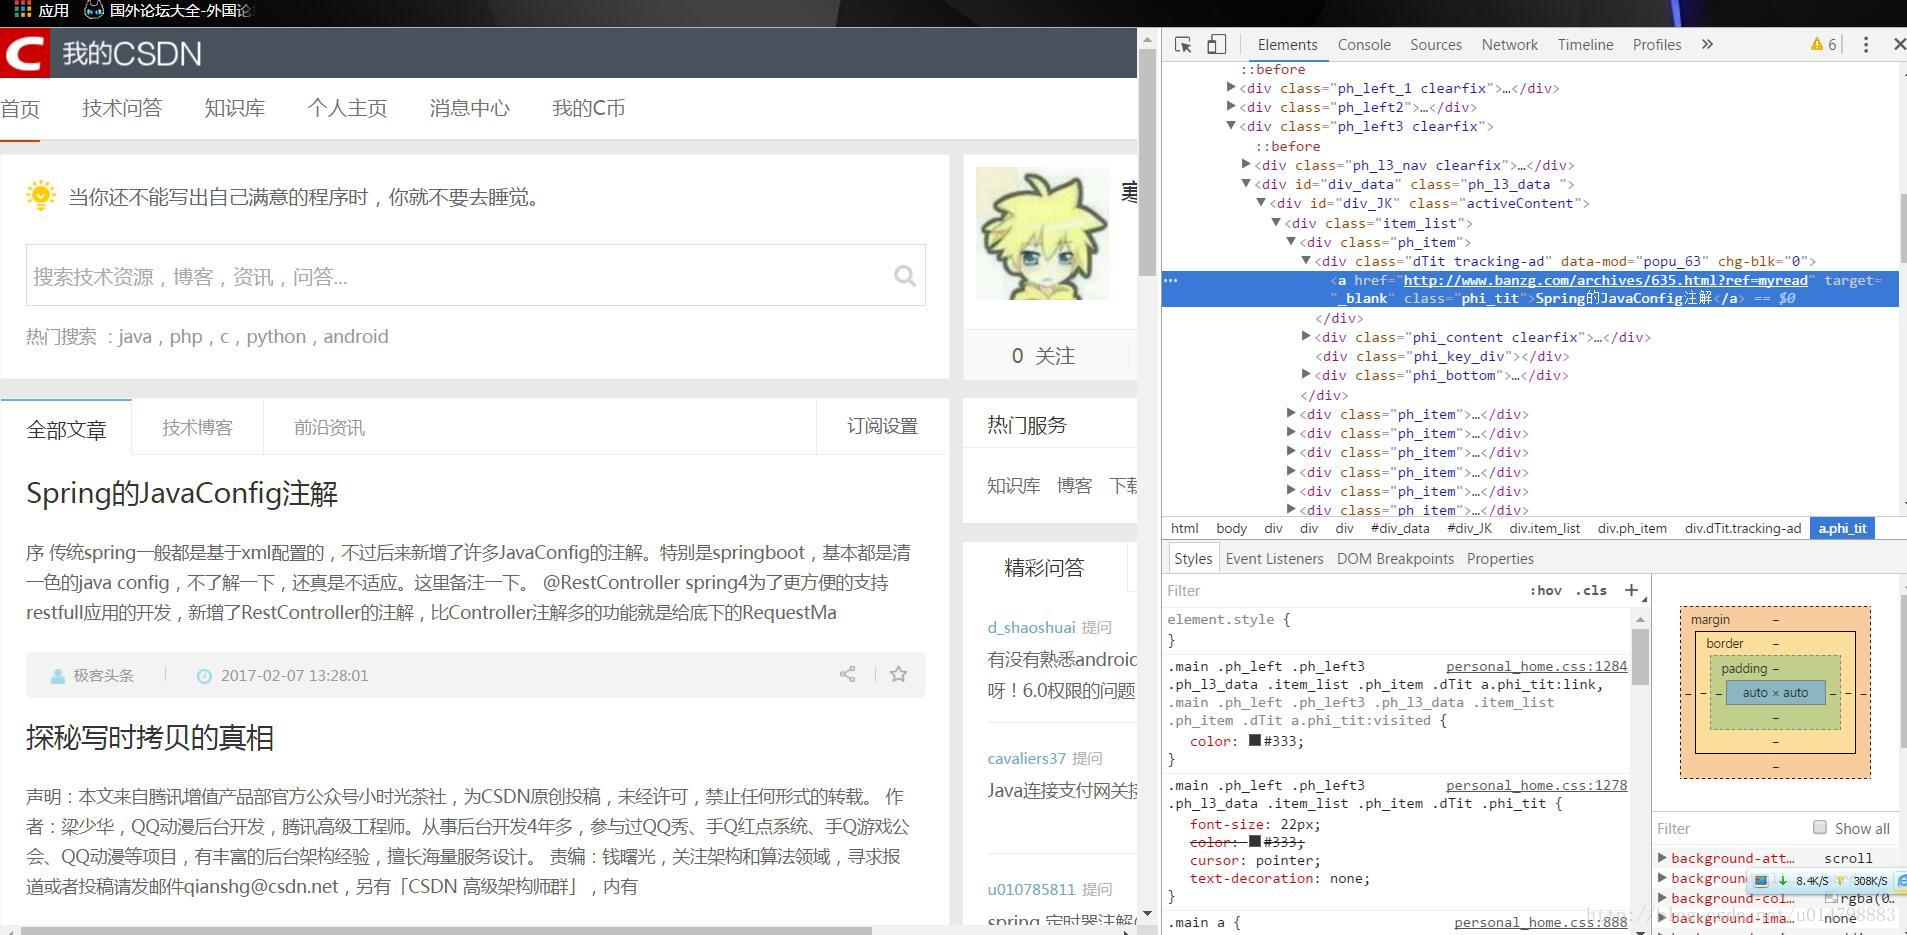Open the warnings count indicator
The image size is (1907, 935).
pyautogui.click(x=1823, y=45)
